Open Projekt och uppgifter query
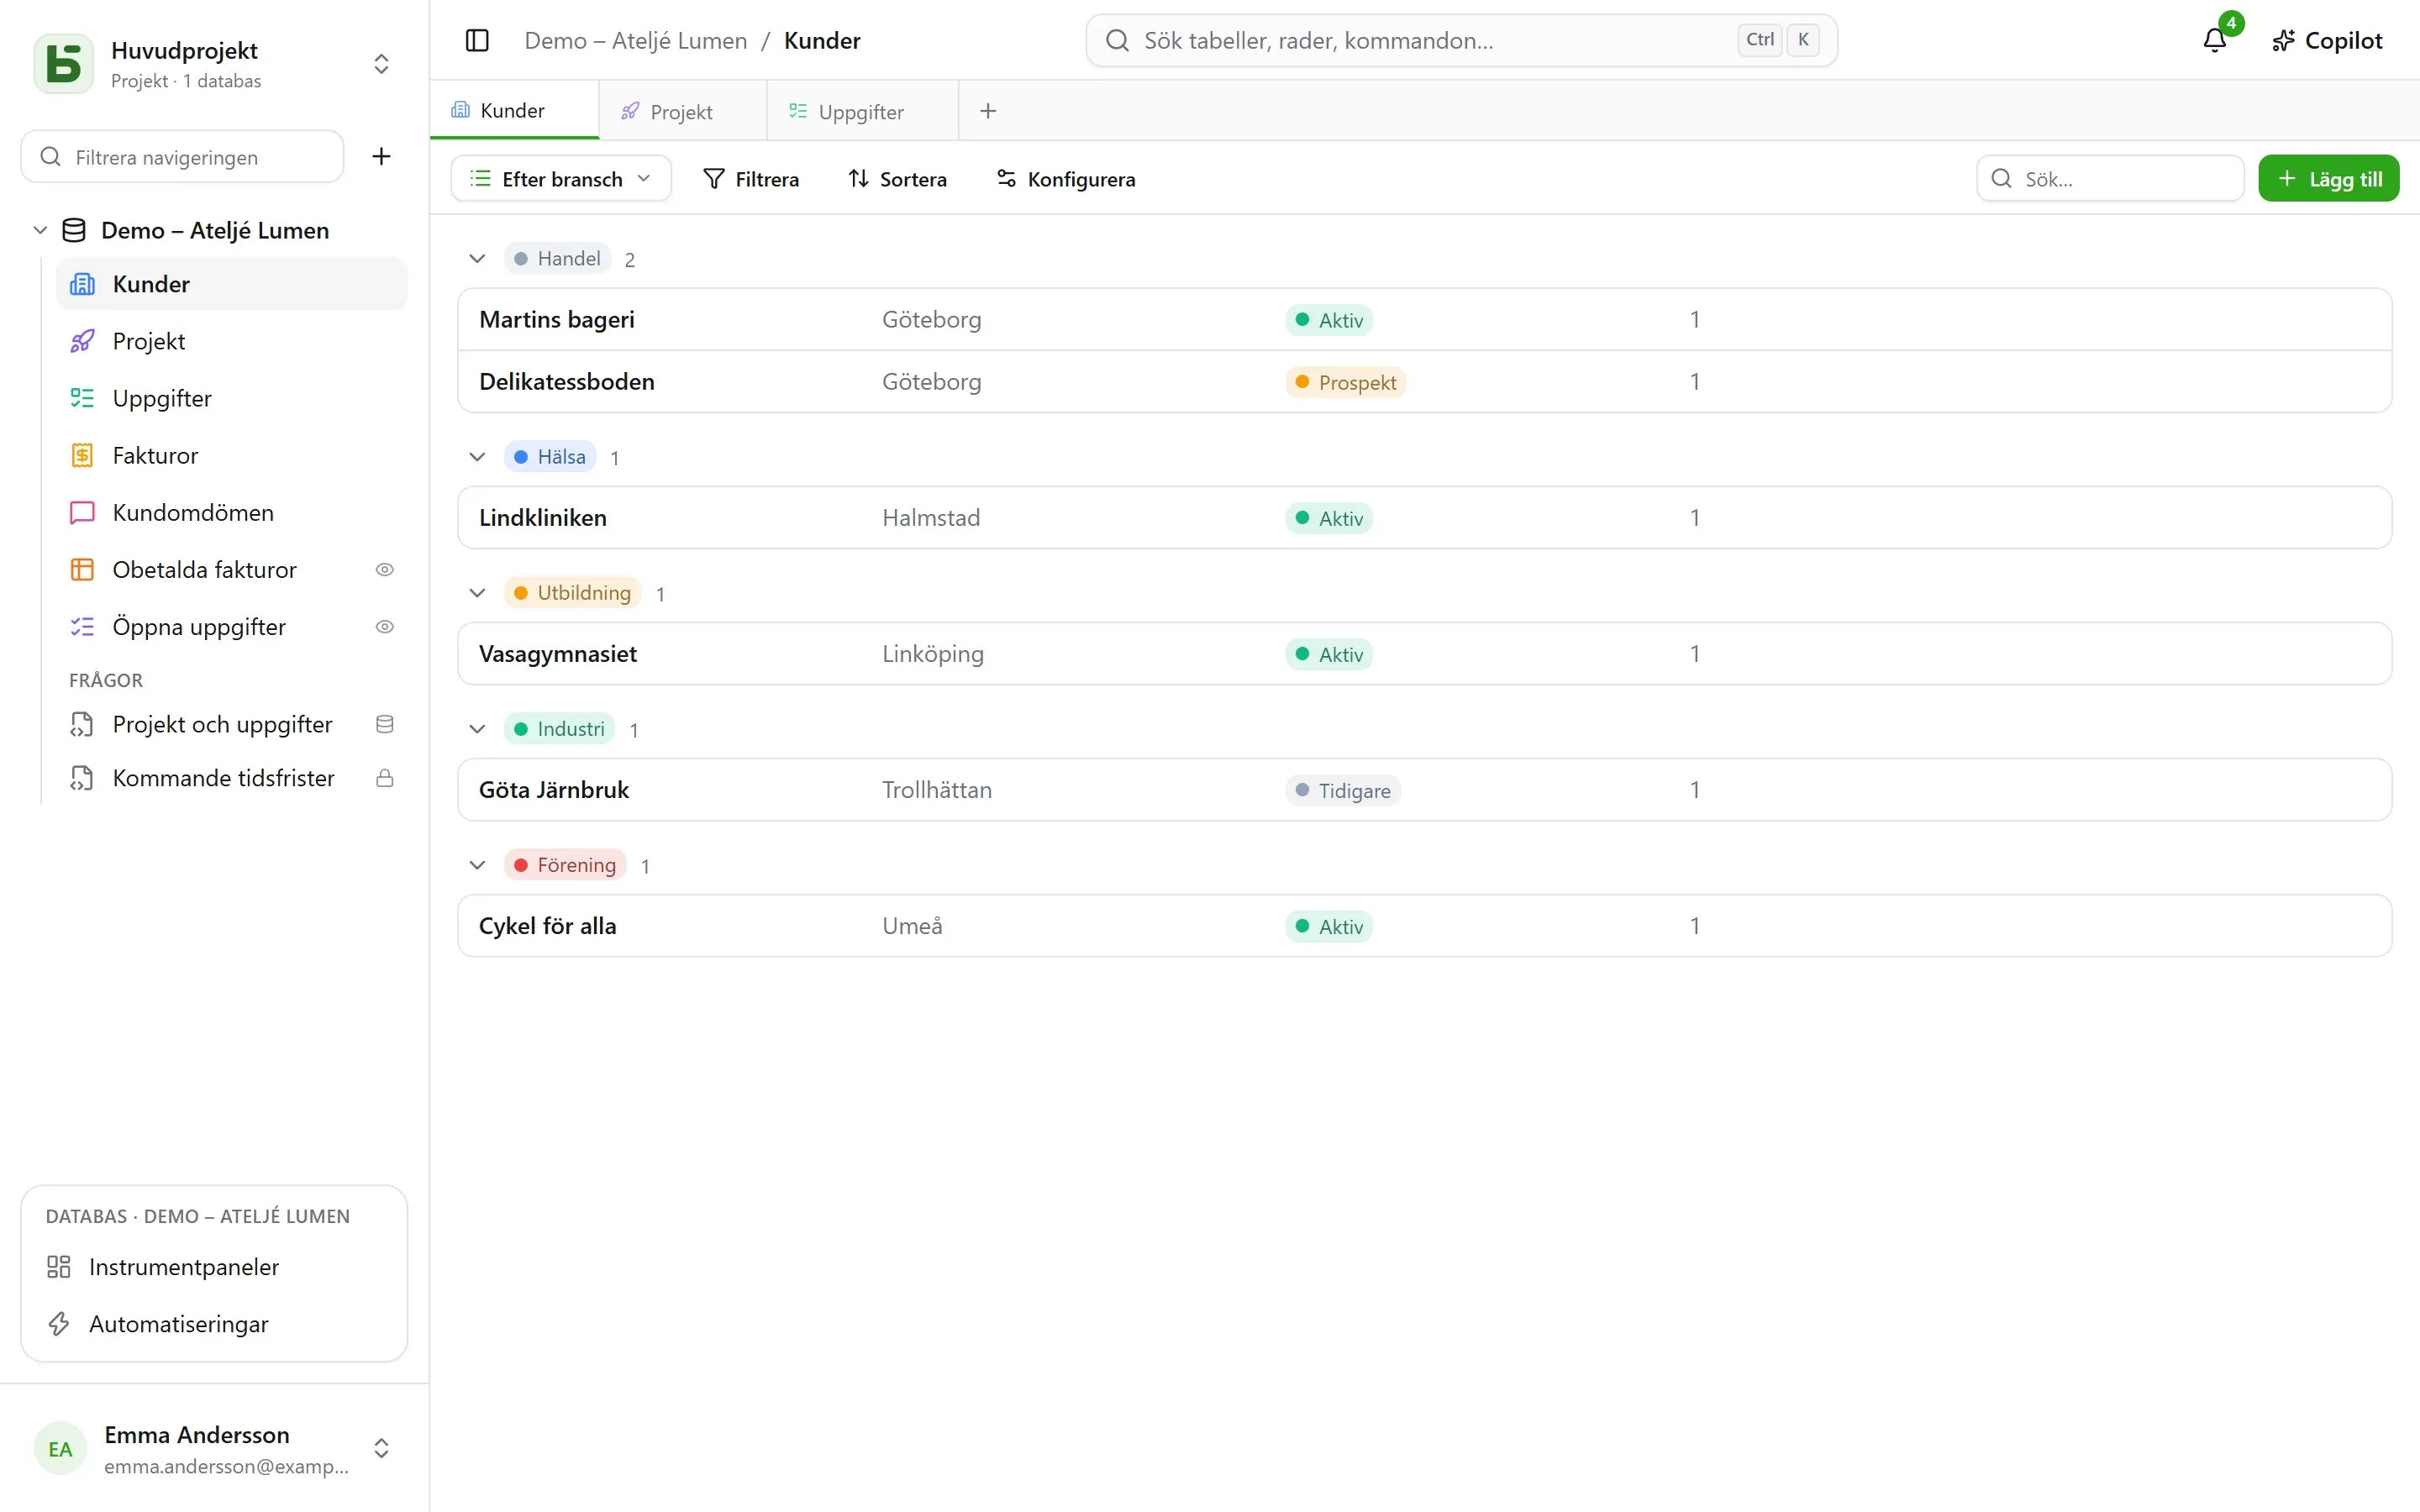Viewport: 2420px width, 1512px height. pyautogui.click(x=232, y=724)
